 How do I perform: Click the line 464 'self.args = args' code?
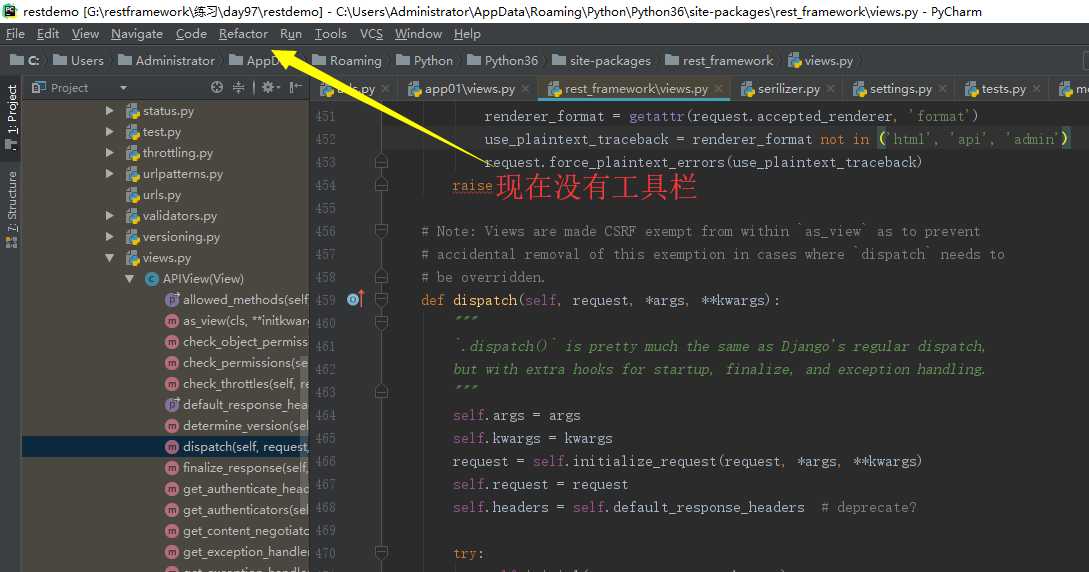point(516,416)
